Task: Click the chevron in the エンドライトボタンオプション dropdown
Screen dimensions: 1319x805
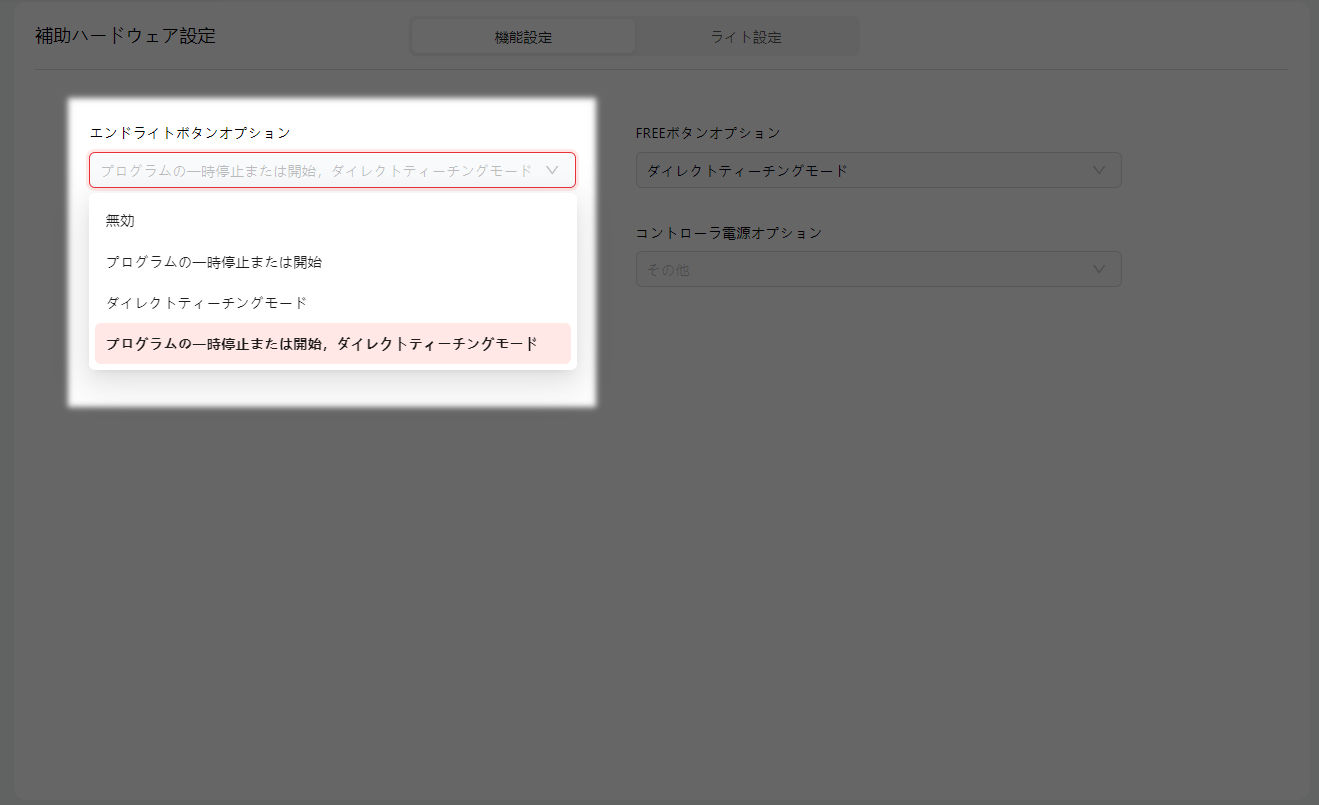Action: (x=552, y=170)
